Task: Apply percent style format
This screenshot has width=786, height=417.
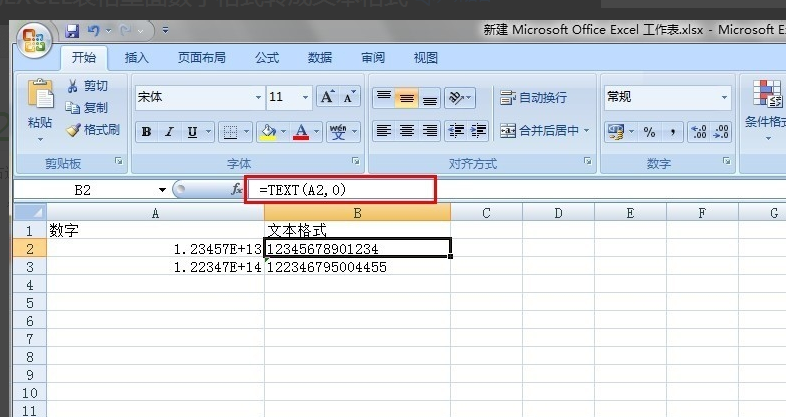Action: tap(650, 132)
